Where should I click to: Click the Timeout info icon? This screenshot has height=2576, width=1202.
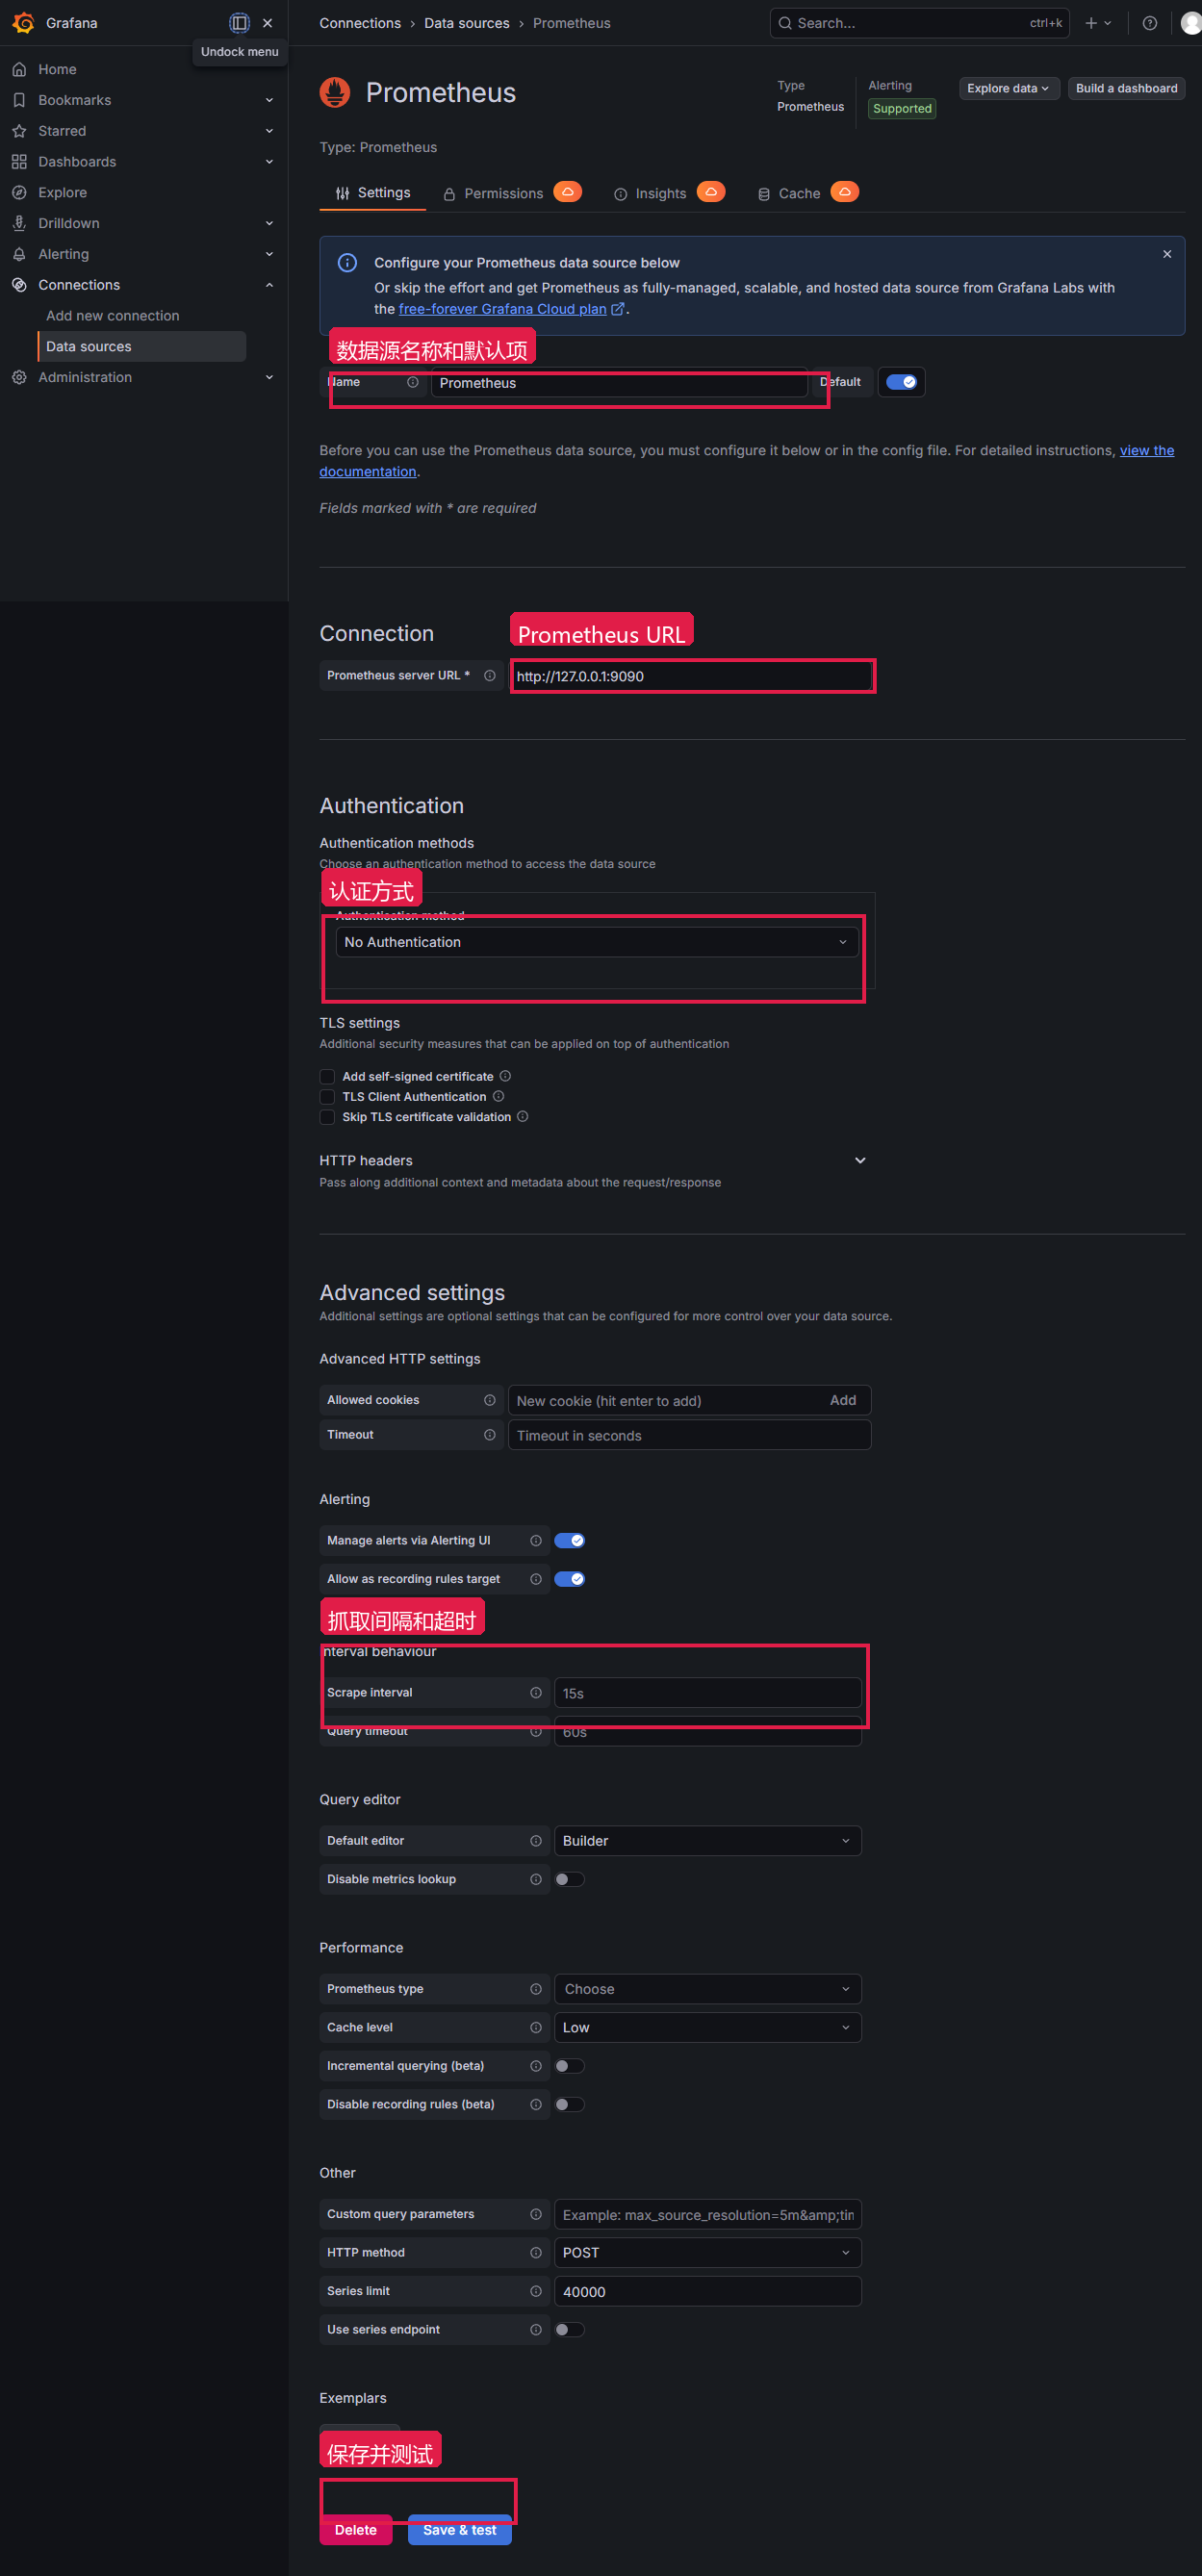pyautogui.click(x=489, y=1435)
